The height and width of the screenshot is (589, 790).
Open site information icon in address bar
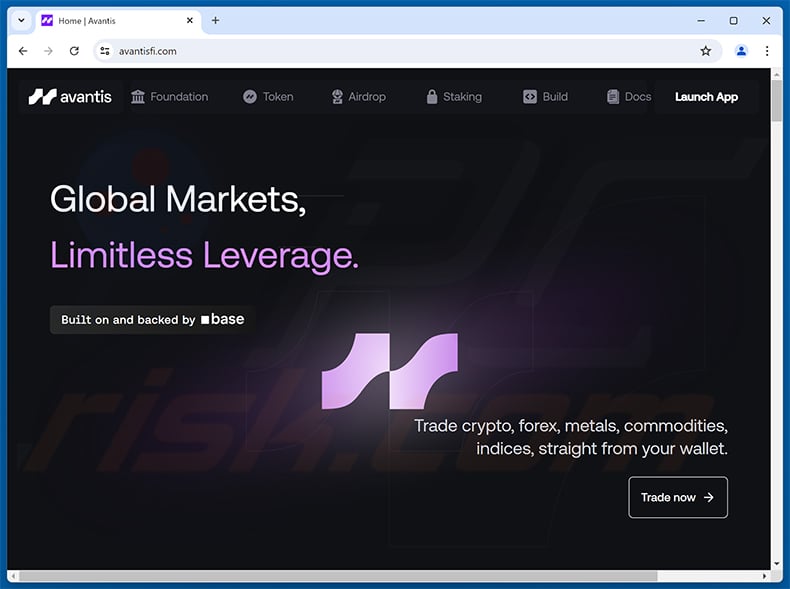pyautogui.click(x=105, y=51)
